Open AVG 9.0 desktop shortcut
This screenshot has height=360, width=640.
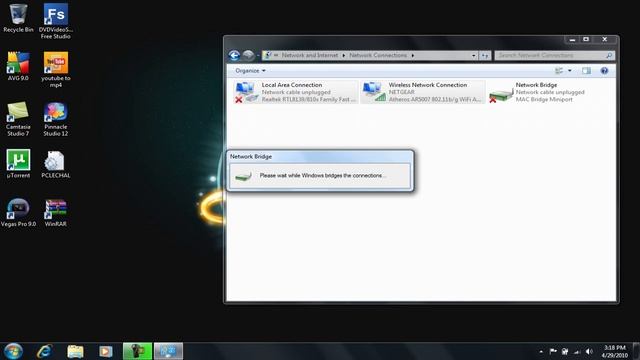18,66
